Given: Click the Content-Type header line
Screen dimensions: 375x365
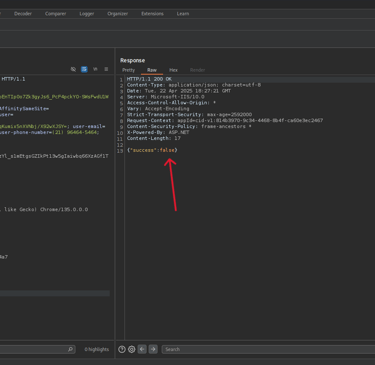Looking at the screenshot, I should (x=194, y=85).
